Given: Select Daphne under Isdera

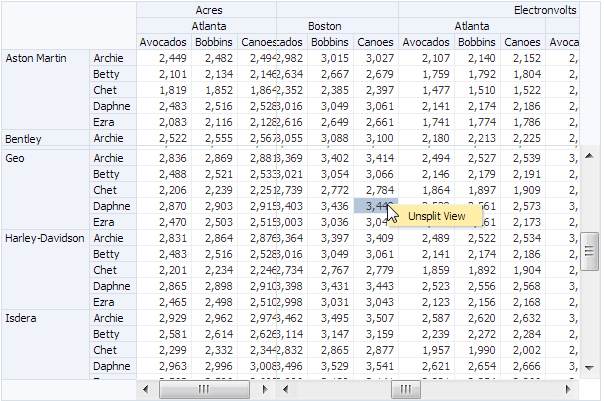Looking at the screenshot, I should coord(113,366).
